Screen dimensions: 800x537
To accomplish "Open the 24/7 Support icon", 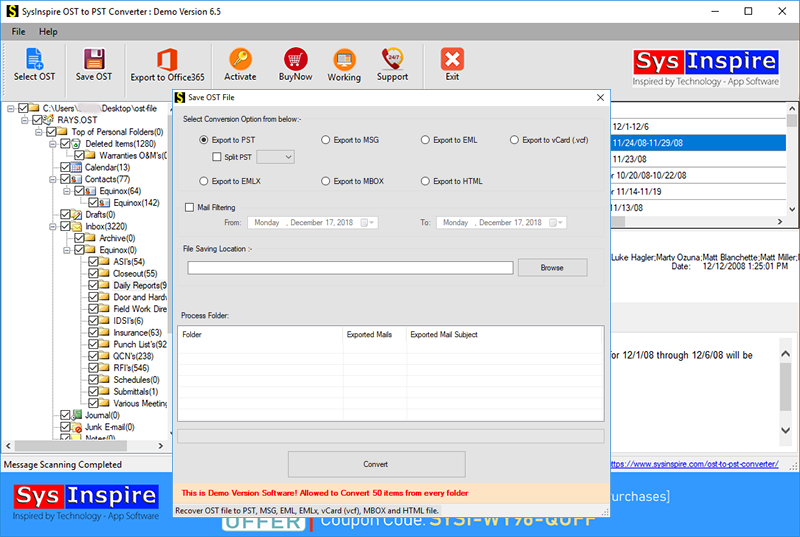I will coord(392,63).
